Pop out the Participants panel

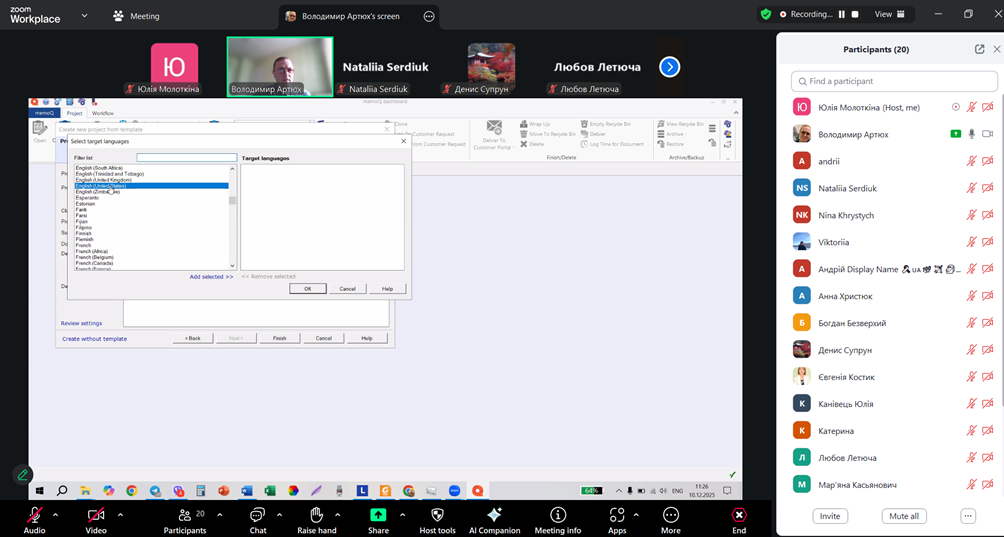pos(979,49)
